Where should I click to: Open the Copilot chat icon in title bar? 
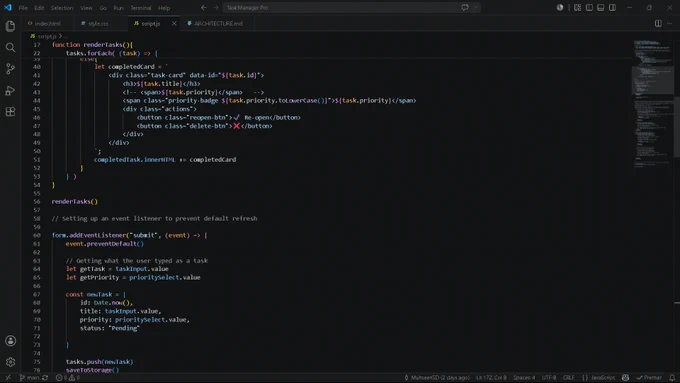pos(465,7)
